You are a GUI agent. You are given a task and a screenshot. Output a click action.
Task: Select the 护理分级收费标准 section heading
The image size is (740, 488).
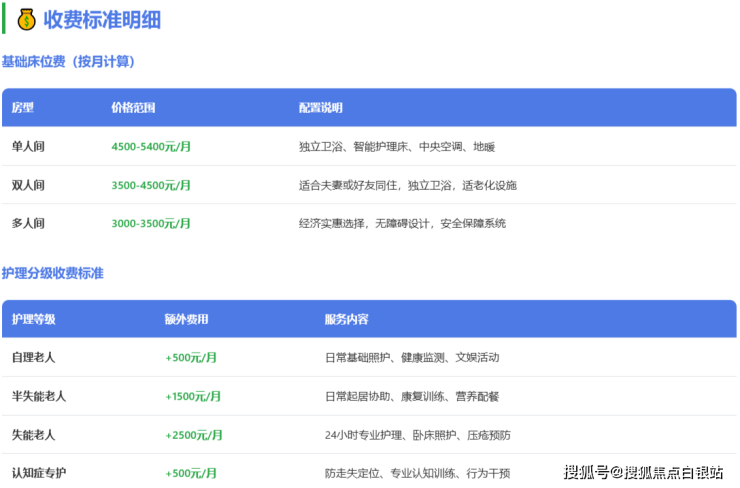(52, 273)
